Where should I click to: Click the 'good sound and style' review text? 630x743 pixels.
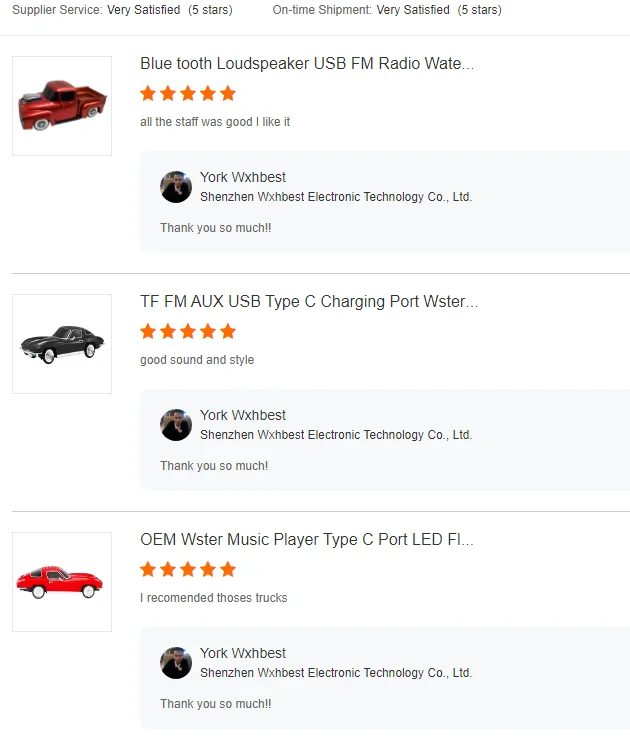[197, 360]
